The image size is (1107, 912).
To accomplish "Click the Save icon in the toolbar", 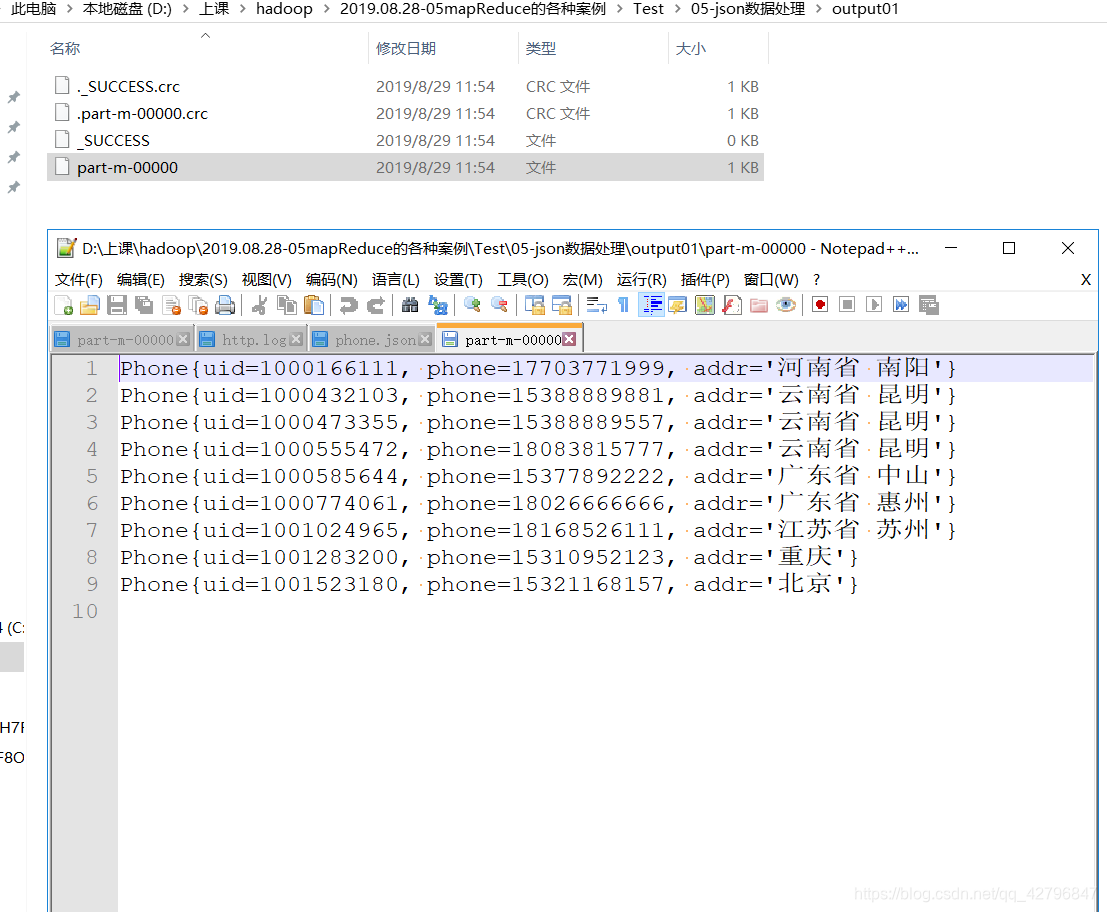I will point(116,306).
